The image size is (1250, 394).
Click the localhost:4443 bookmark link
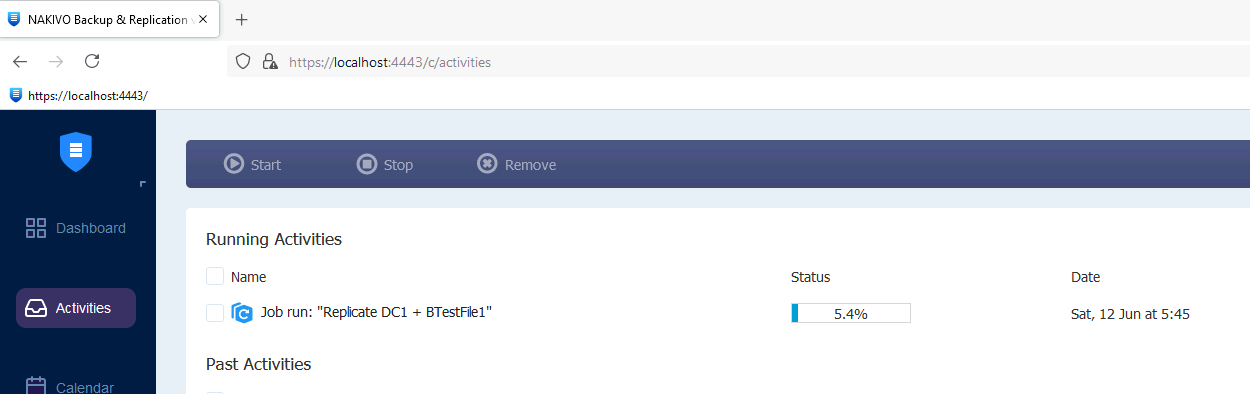[x=78, y=95]
